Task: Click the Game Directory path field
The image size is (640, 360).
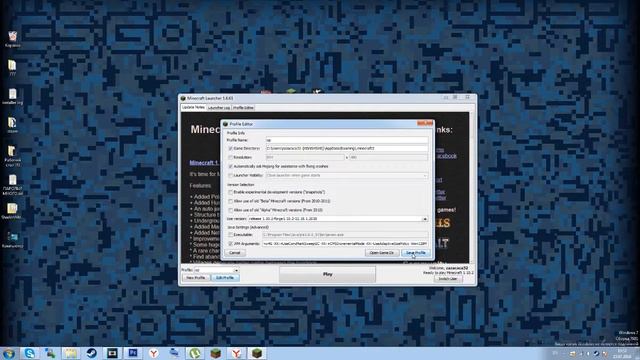Action: (347, 149)
